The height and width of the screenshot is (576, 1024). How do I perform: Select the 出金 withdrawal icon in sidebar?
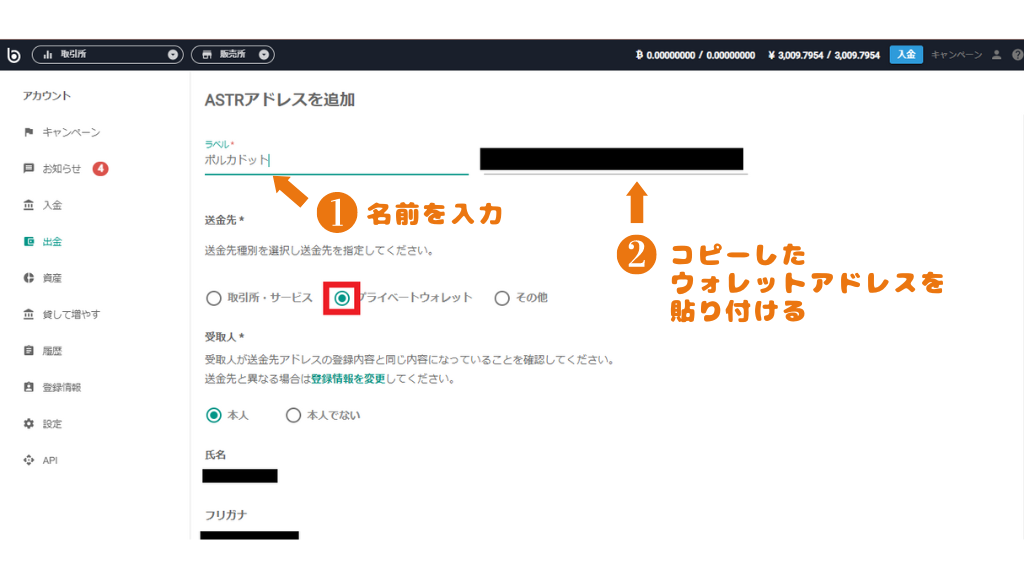point(29,241)
